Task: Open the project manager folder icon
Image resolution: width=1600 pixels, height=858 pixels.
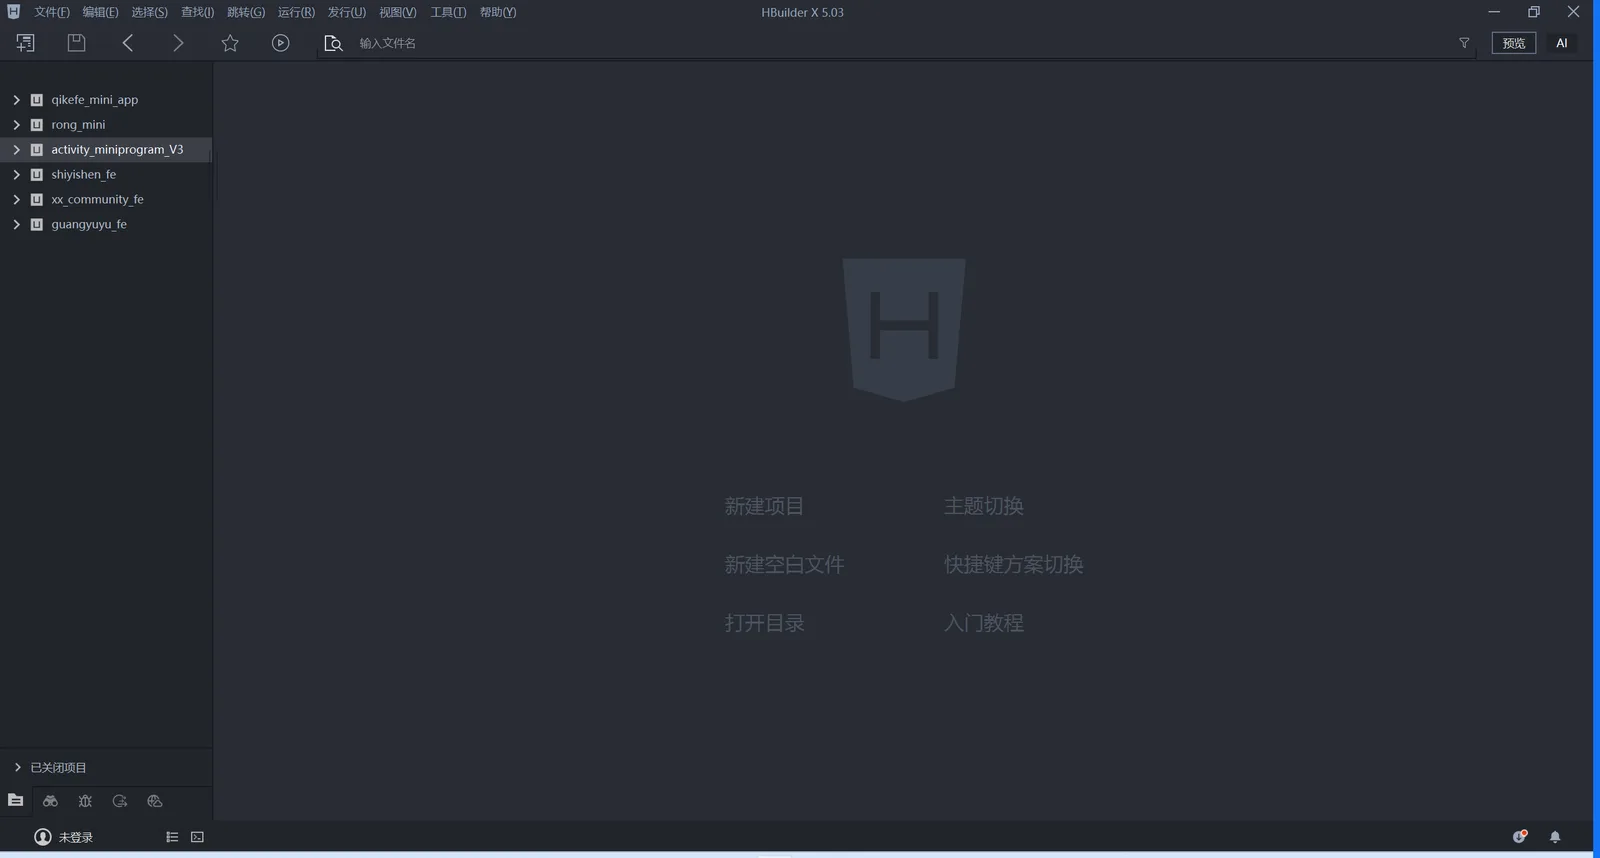Action: (16, 800)
